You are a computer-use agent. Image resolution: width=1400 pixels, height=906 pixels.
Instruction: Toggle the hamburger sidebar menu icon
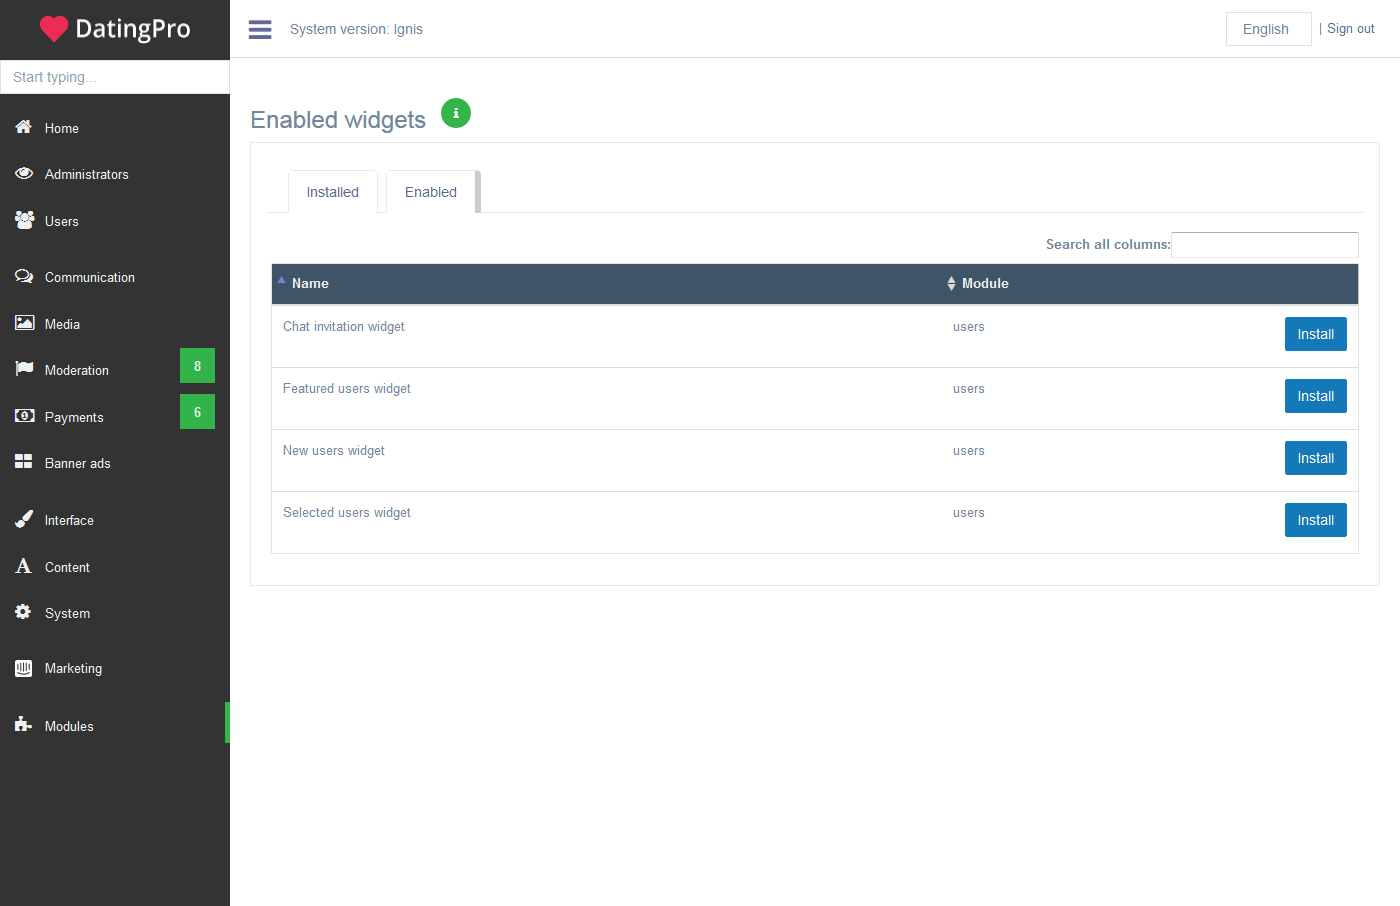[260, 29]
